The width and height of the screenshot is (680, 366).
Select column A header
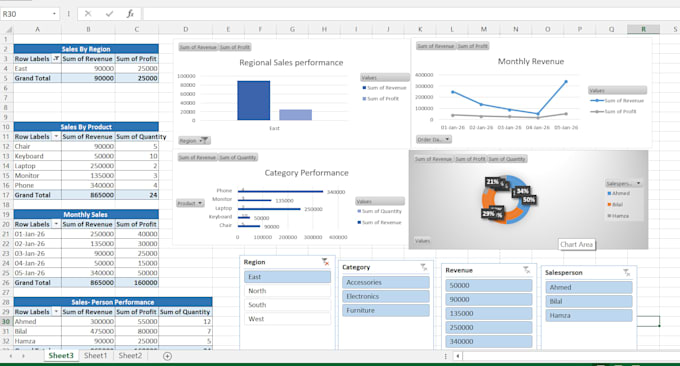pyautogui.click(x=37, y=29)
